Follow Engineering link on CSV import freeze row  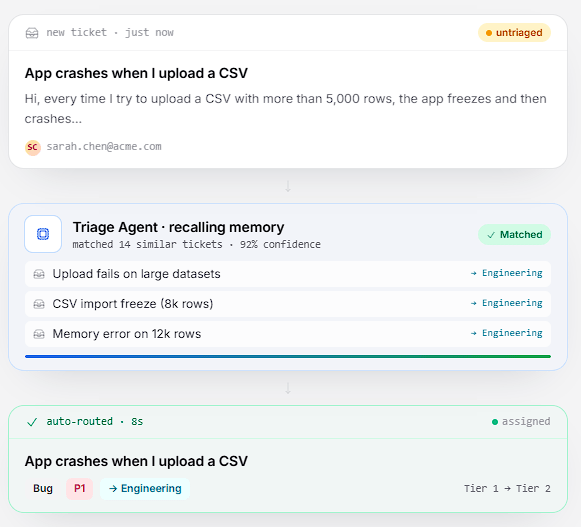[x=507, y=303]
